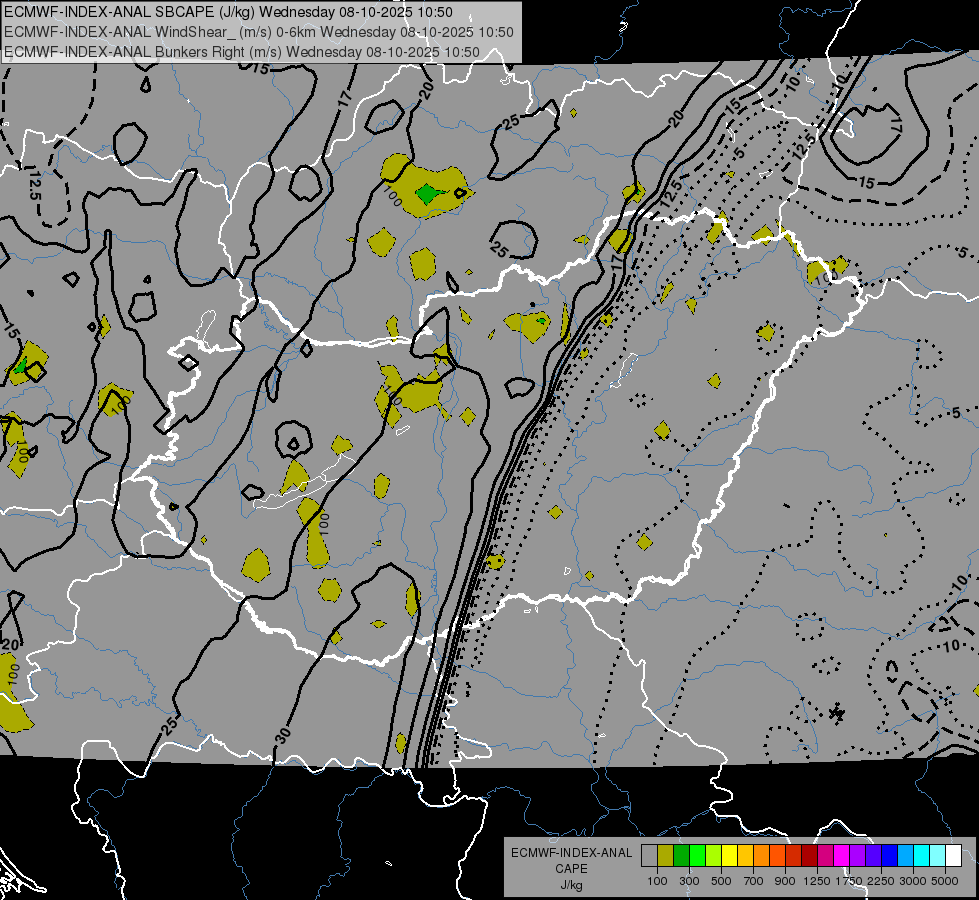Click the CAPE label in legend

coord(571,869)
